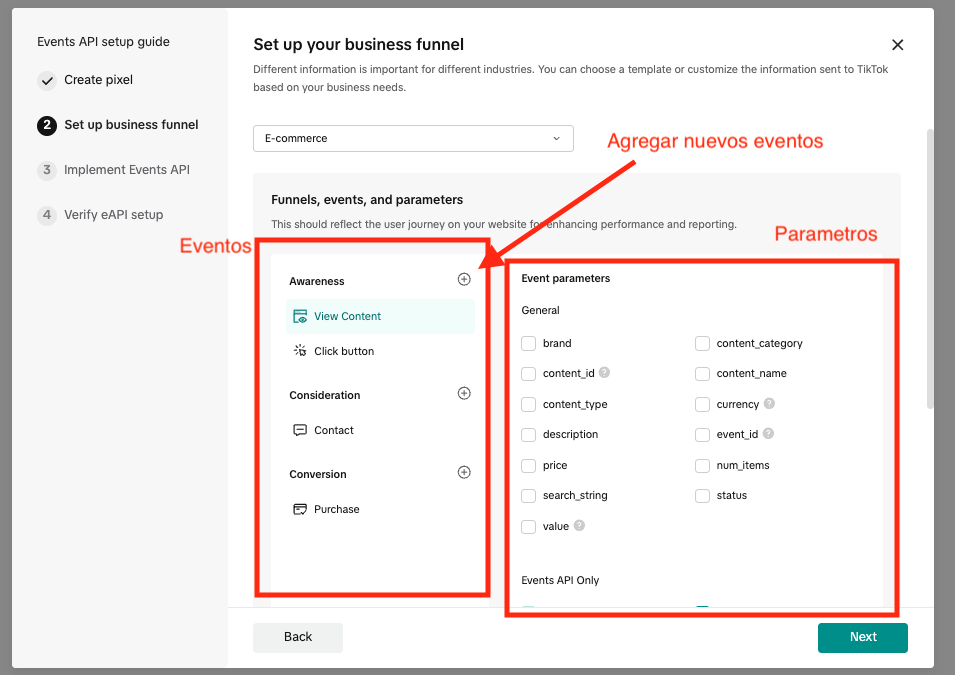
Task: Open the value help tooltip icon
Action: [x=579, y=525]
